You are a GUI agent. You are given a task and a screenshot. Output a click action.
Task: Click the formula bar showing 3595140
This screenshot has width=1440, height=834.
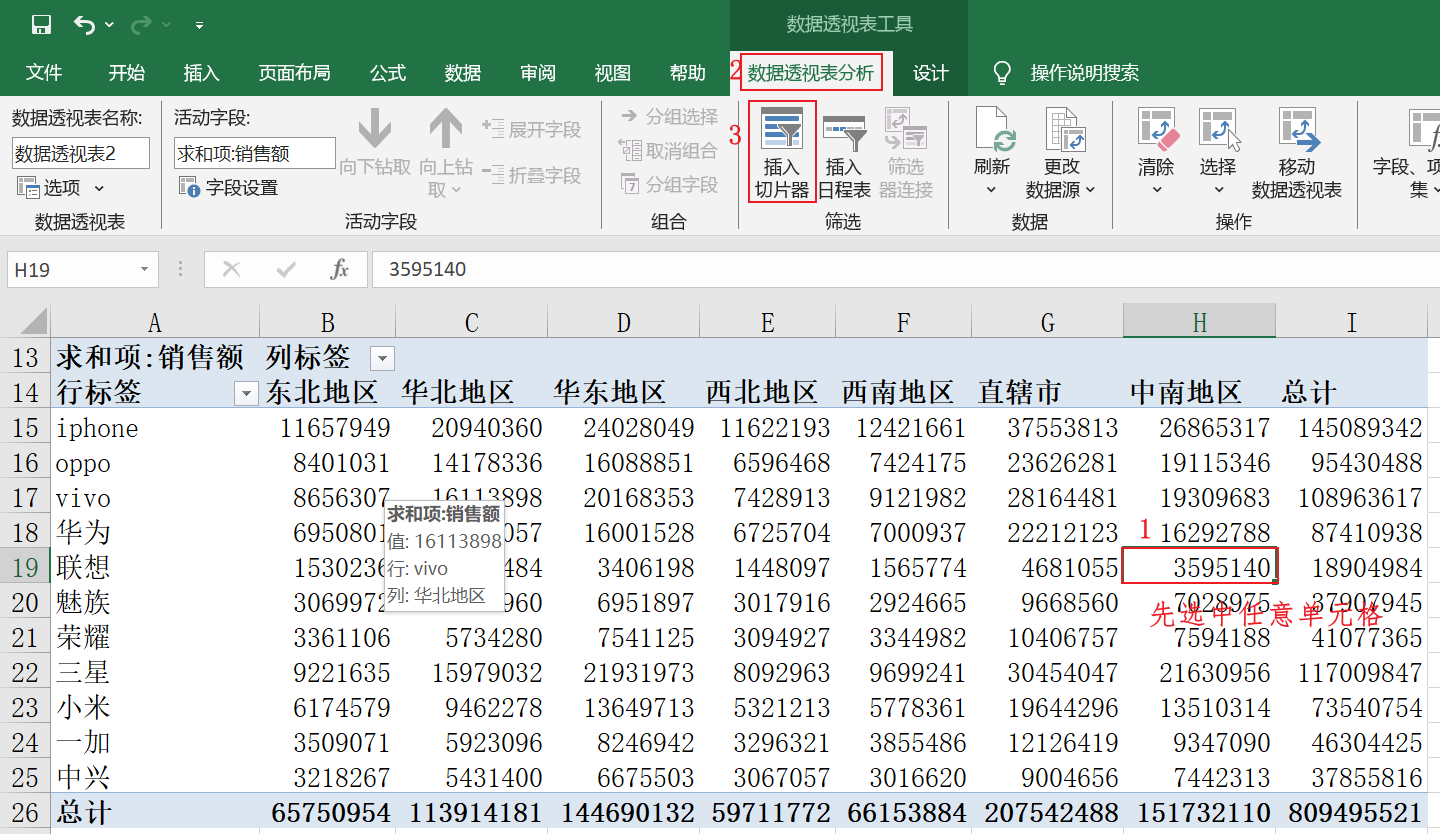pos(905,269)
